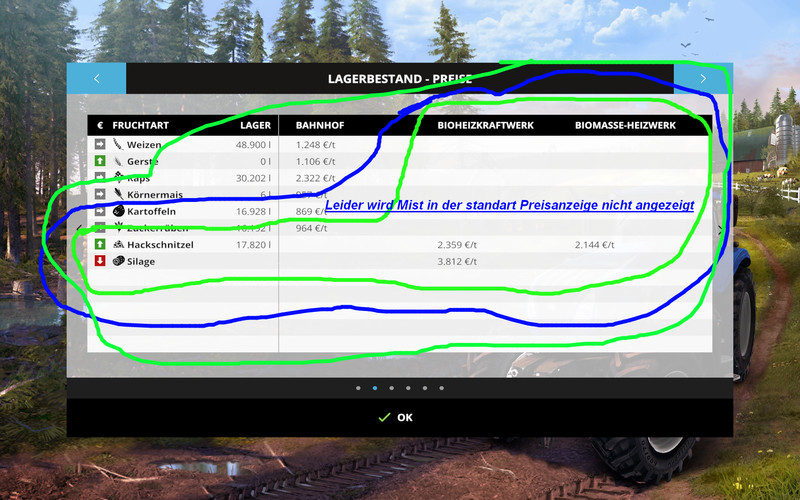Go to the next page with the top-right arrow

[x=703, y=78]
